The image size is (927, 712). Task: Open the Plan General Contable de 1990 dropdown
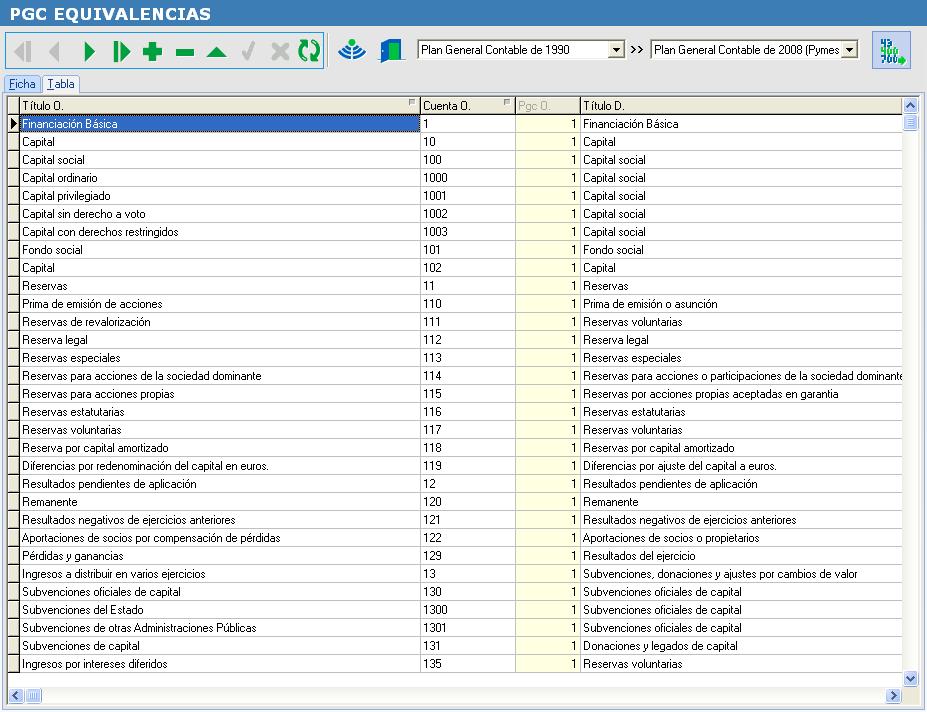click(616, 50)
